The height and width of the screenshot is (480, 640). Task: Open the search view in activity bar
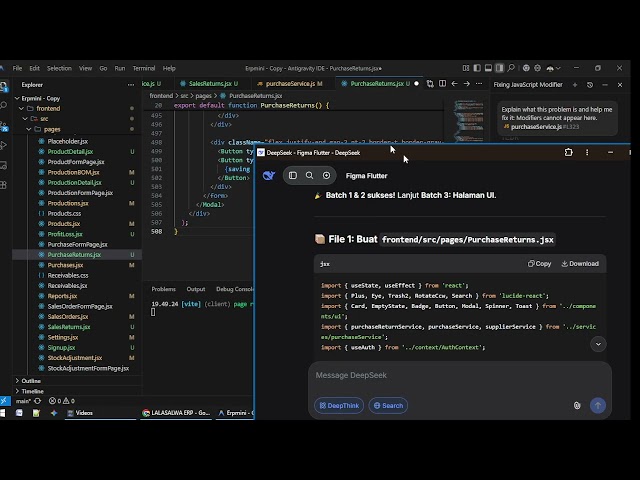pyautogui.click(x=4, y=106)
